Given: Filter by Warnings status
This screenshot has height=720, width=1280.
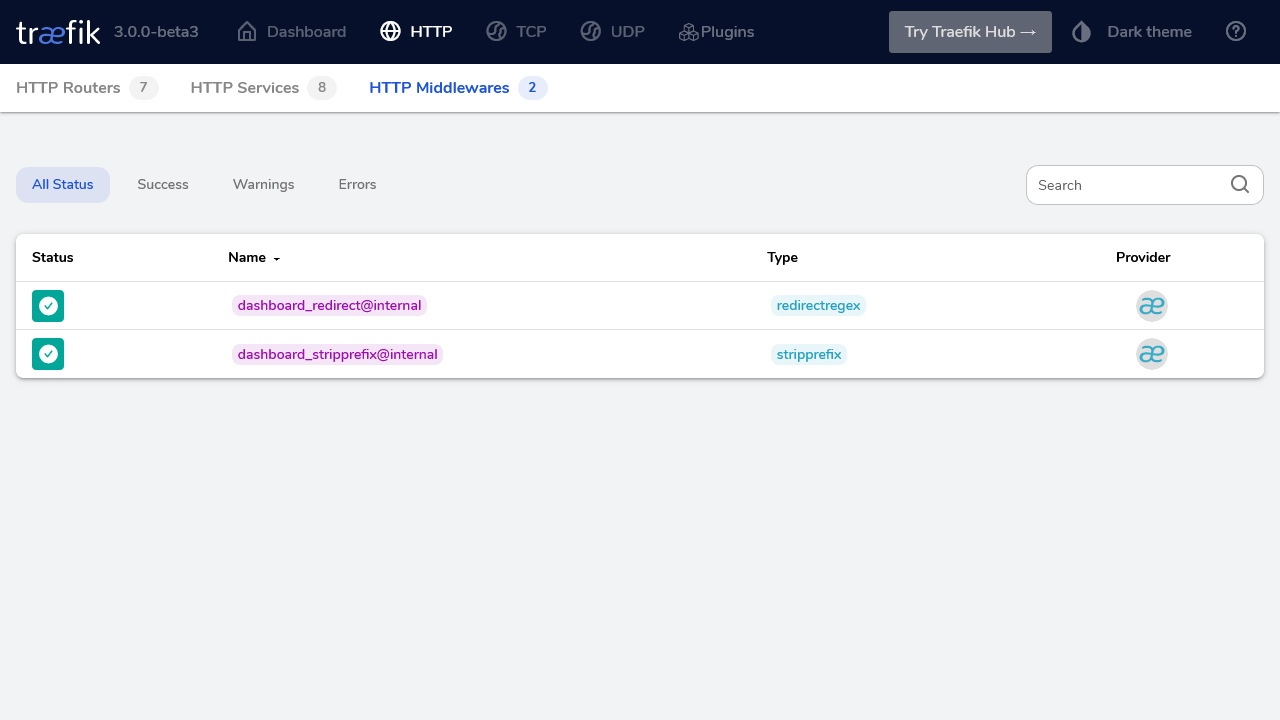Looking at the screenshot, I should [263, 185].
